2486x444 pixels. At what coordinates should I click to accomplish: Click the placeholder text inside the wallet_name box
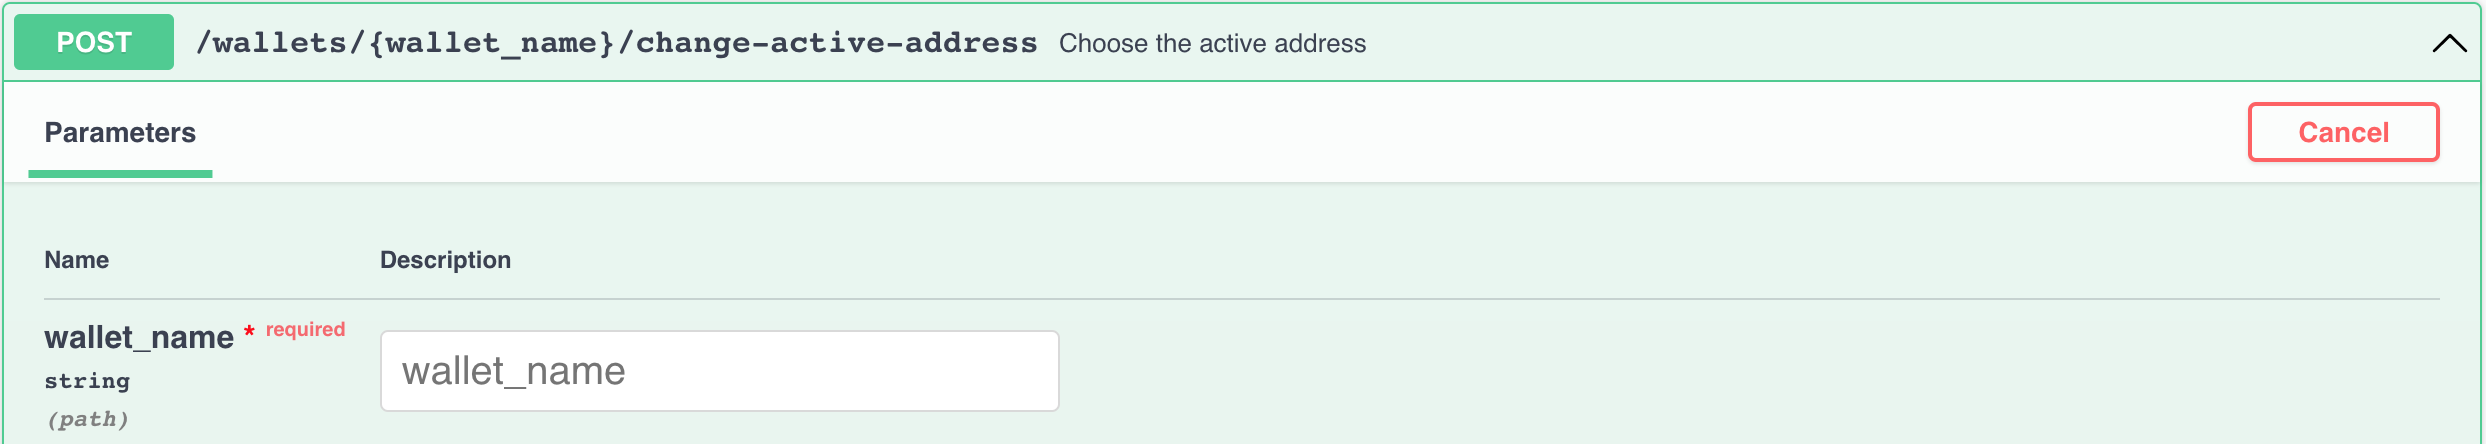coord(513,371)
